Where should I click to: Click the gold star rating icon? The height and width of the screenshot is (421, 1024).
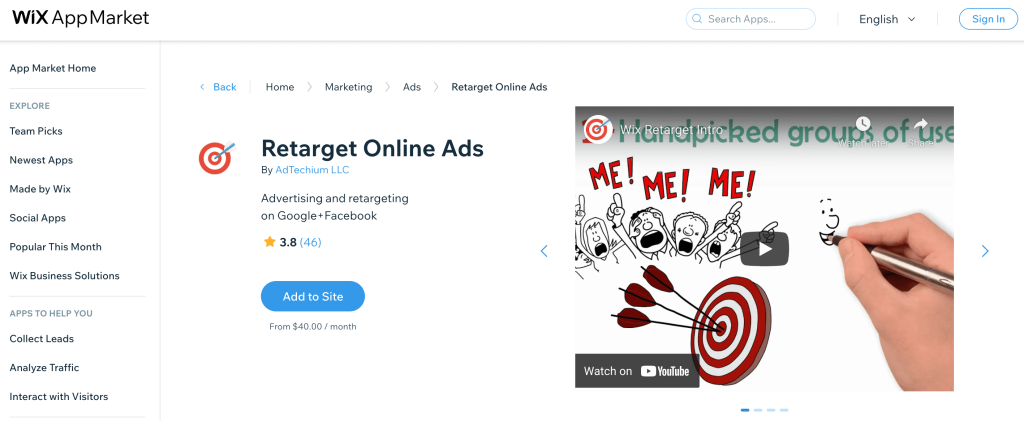coord(270,242)
